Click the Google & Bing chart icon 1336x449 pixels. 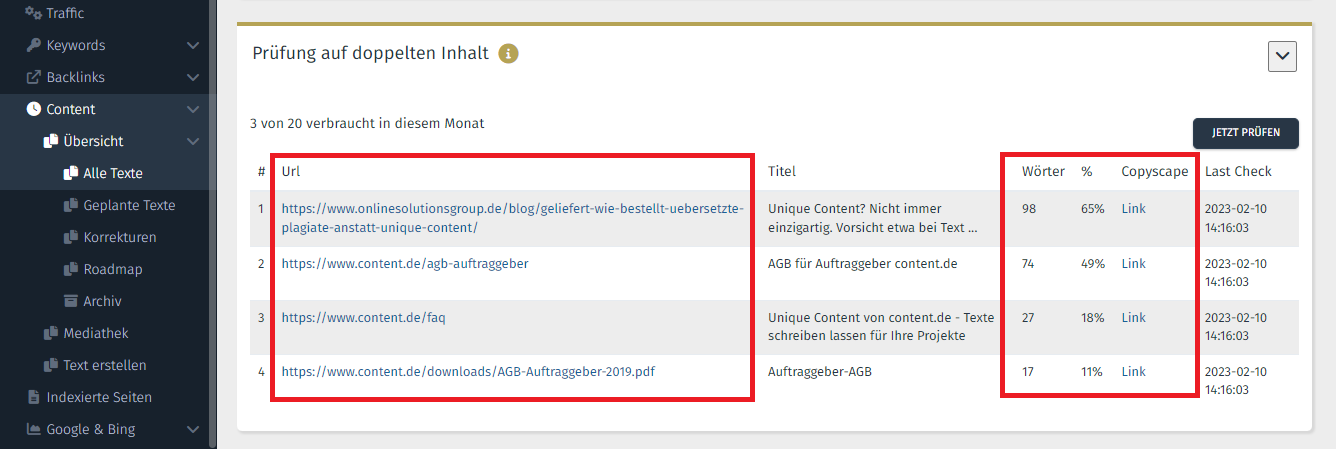coord(34,429)
